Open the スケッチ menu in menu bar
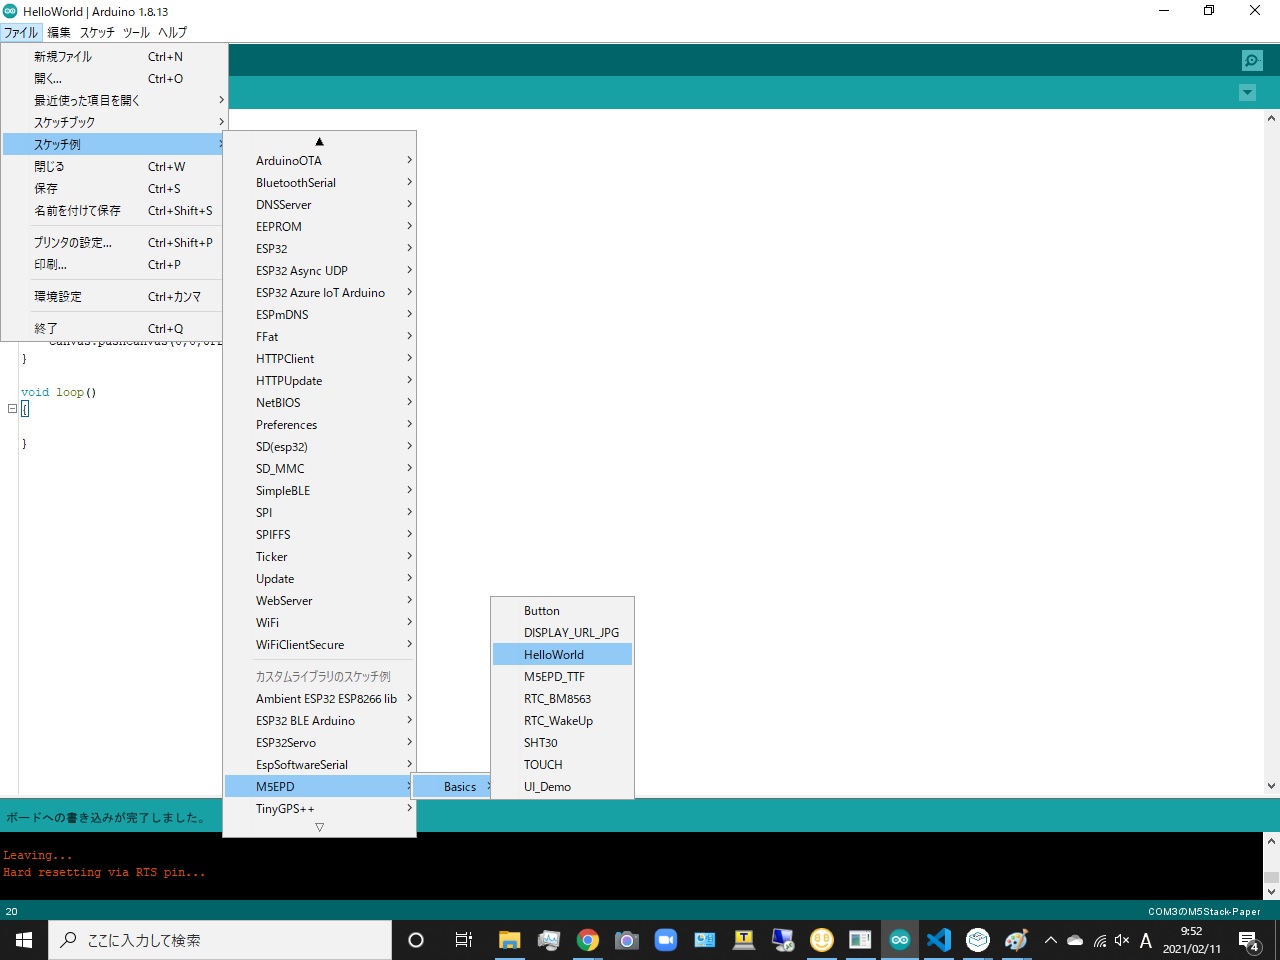Image resolution: width=1280 pixels, height=960 pixels. 97,32
